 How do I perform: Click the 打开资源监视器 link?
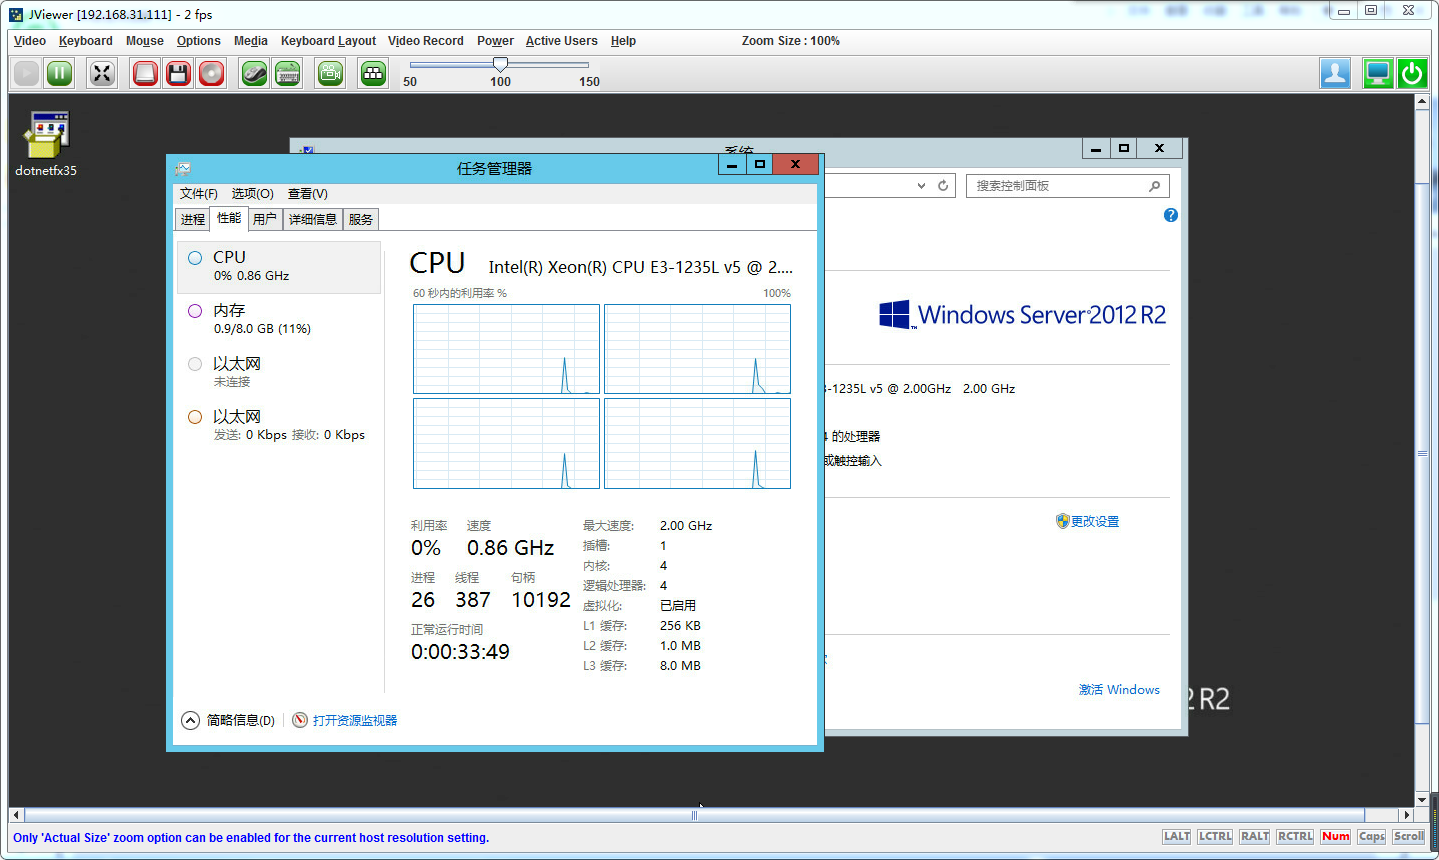(x=354, y=720)
